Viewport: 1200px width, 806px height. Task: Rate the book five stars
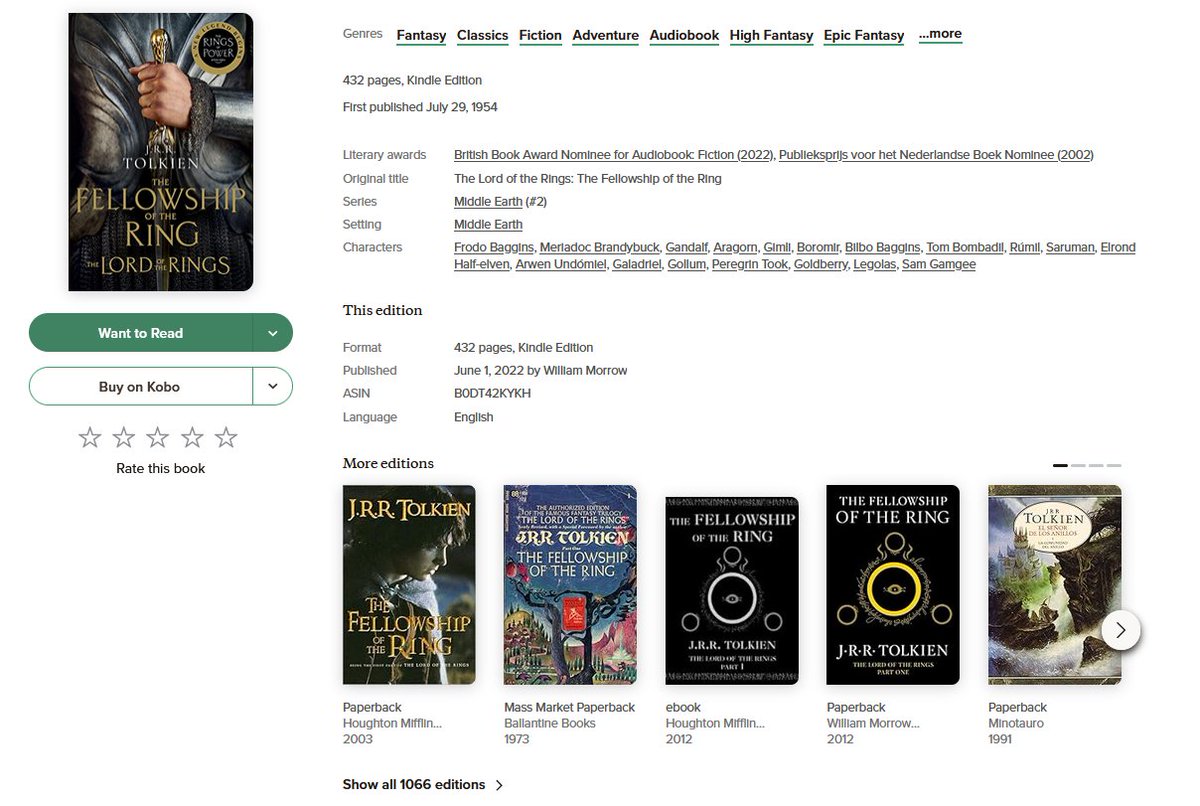[226, 438]
